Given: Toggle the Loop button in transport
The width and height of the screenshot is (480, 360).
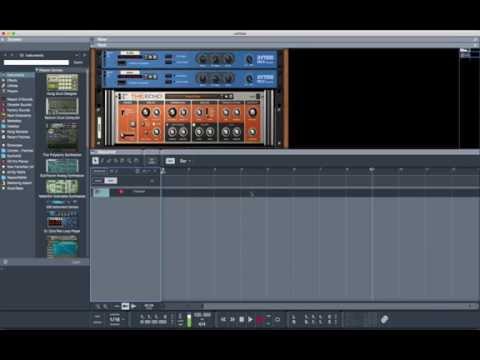Looking at the screenshot, I should point(277,320).
